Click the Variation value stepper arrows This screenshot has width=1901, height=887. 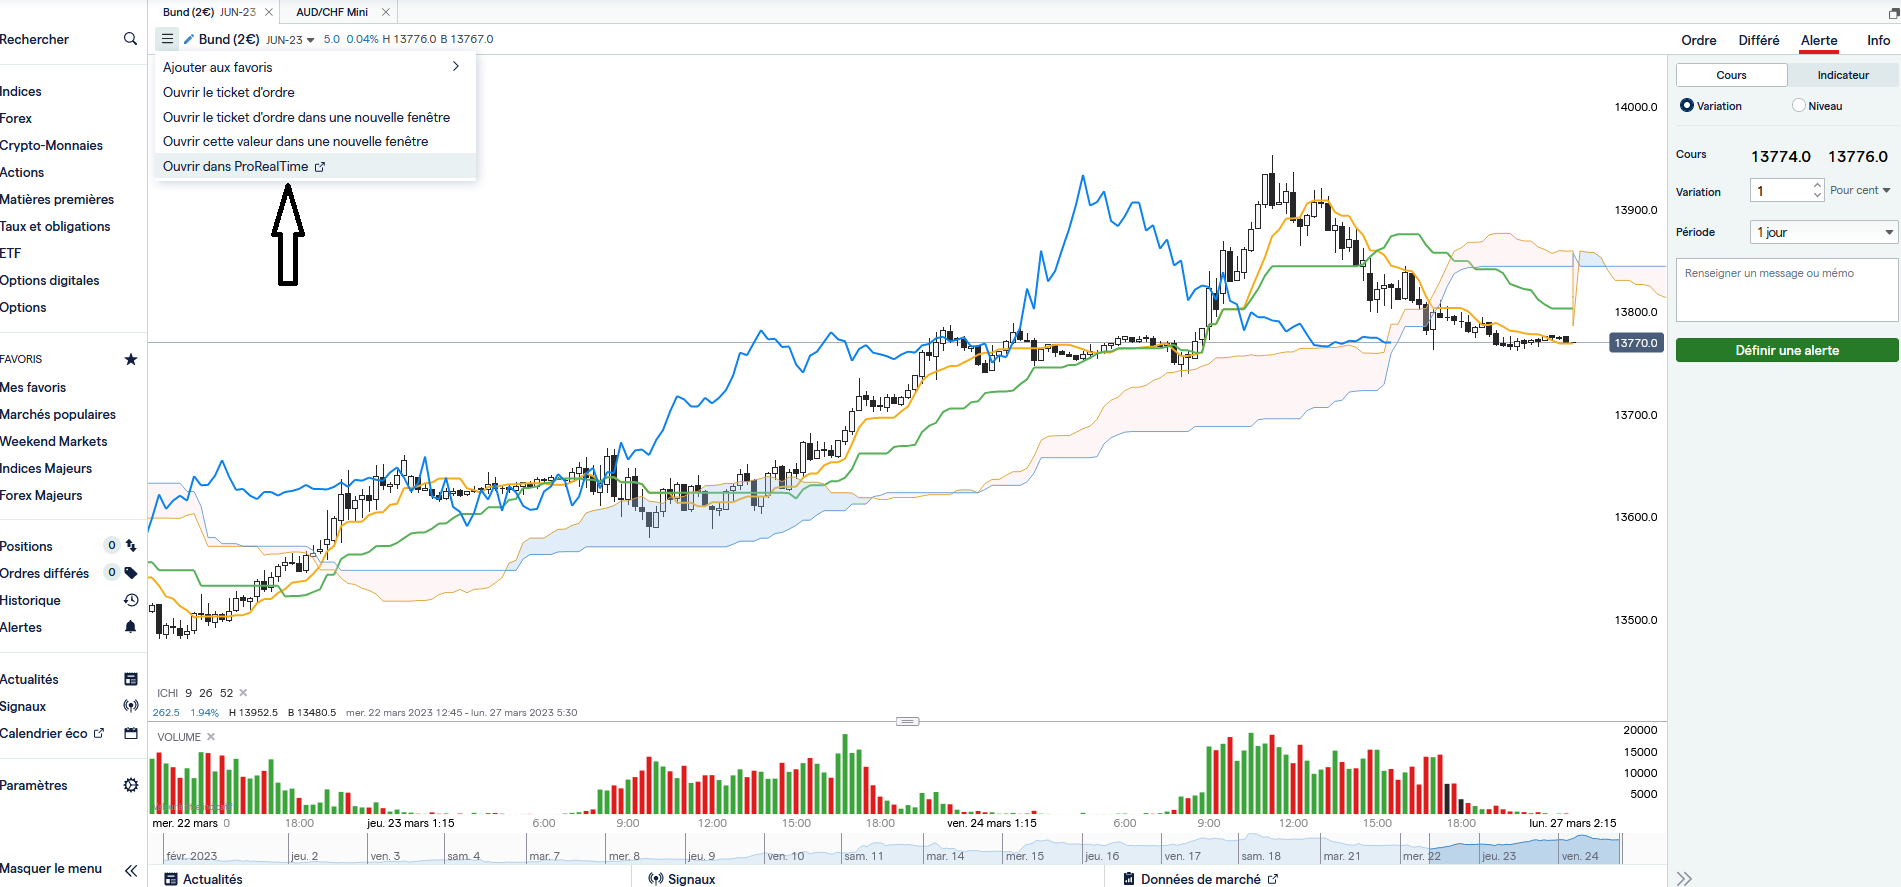tap(1817, 190)
